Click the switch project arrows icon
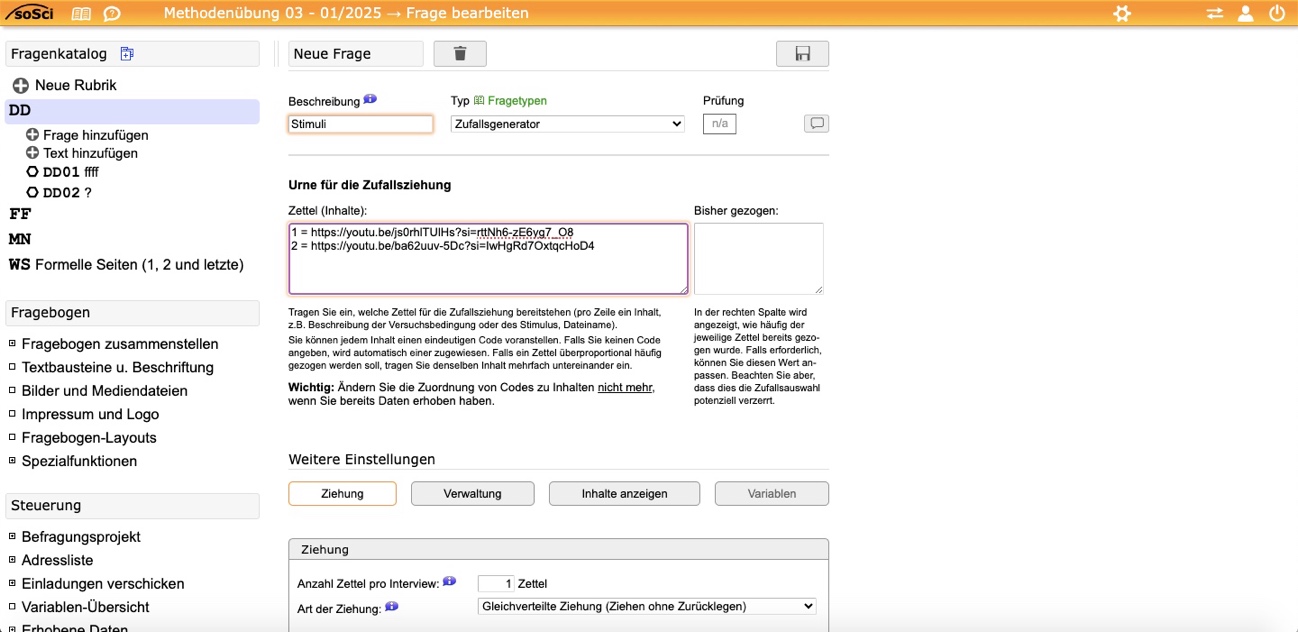The width and height of the screenshot is (1298, 632). pos(1214,14)
